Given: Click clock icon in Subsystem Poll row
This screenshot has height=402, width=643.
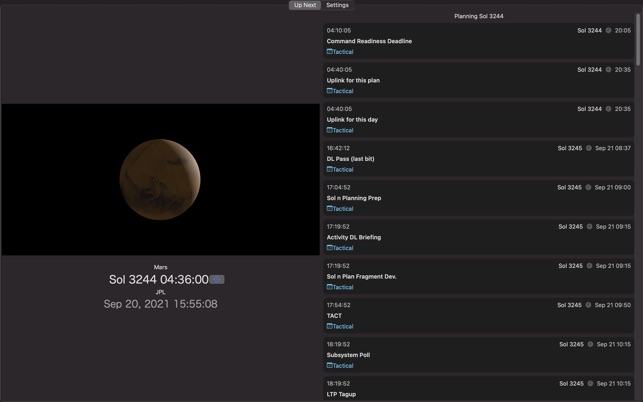Looking at the screenshot, I should (x=591, y=344).
